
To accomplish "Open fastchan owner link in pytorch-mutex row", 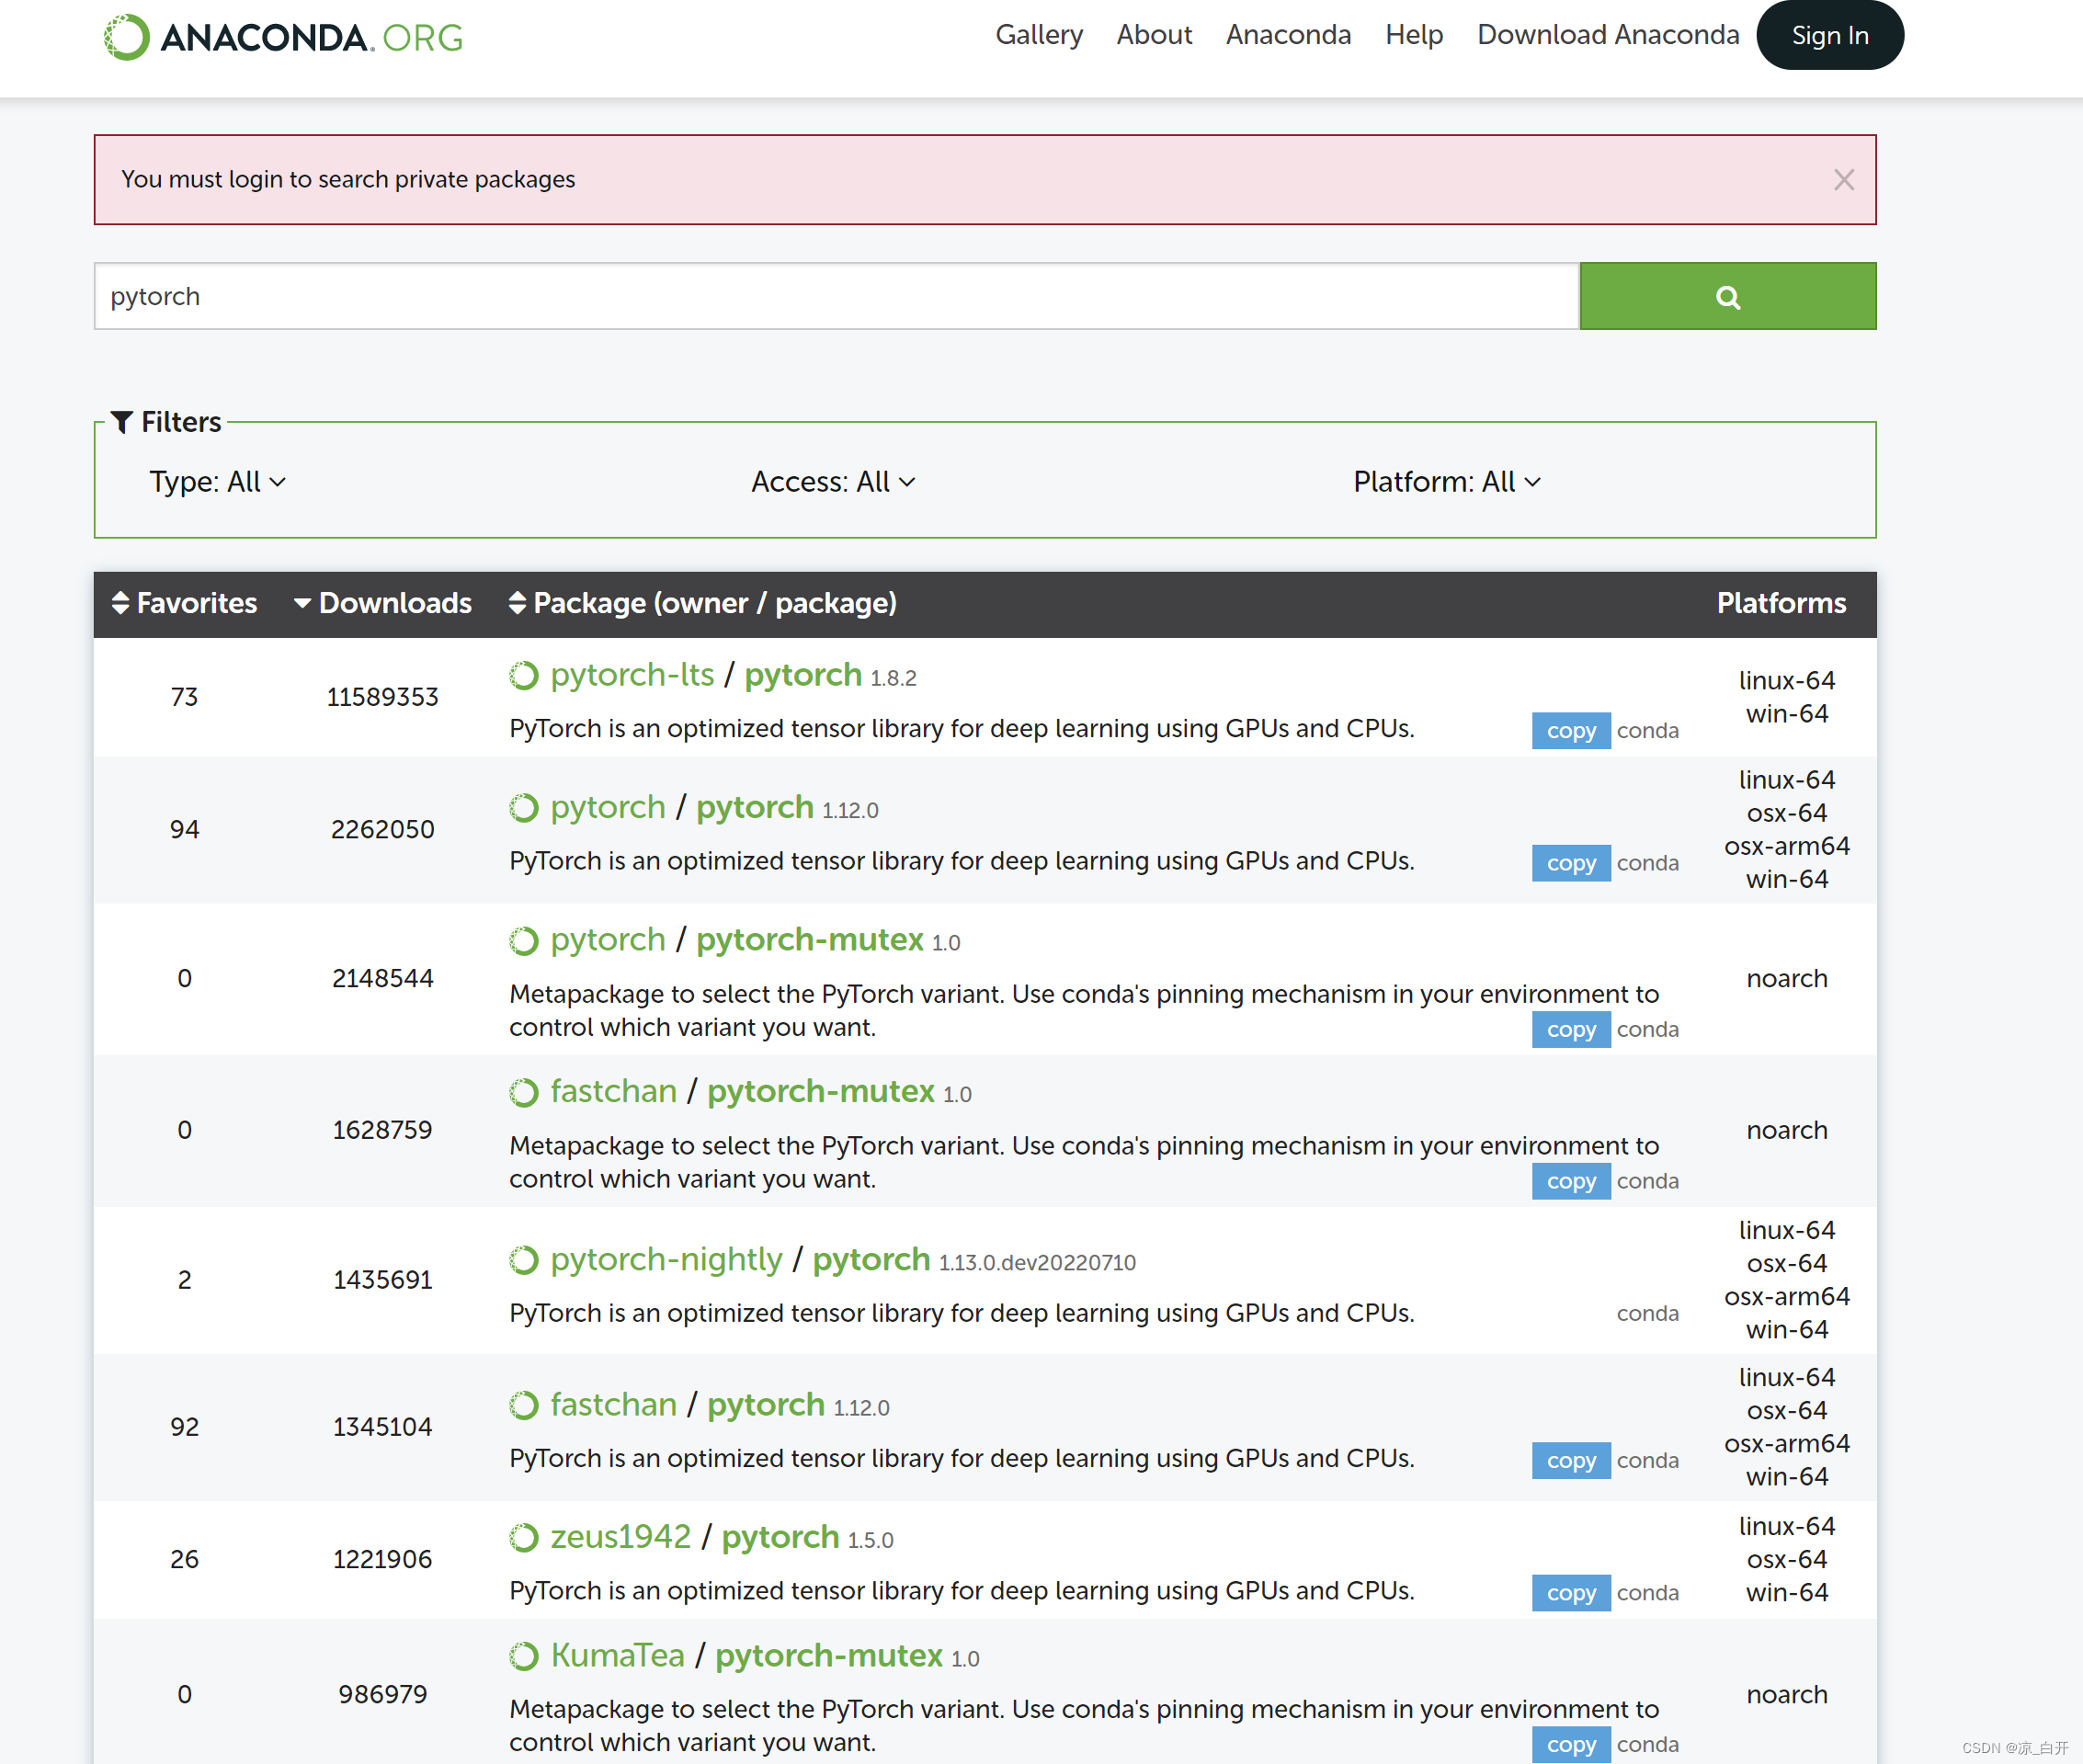I will pyautogui.click(x=614, y=1091).
